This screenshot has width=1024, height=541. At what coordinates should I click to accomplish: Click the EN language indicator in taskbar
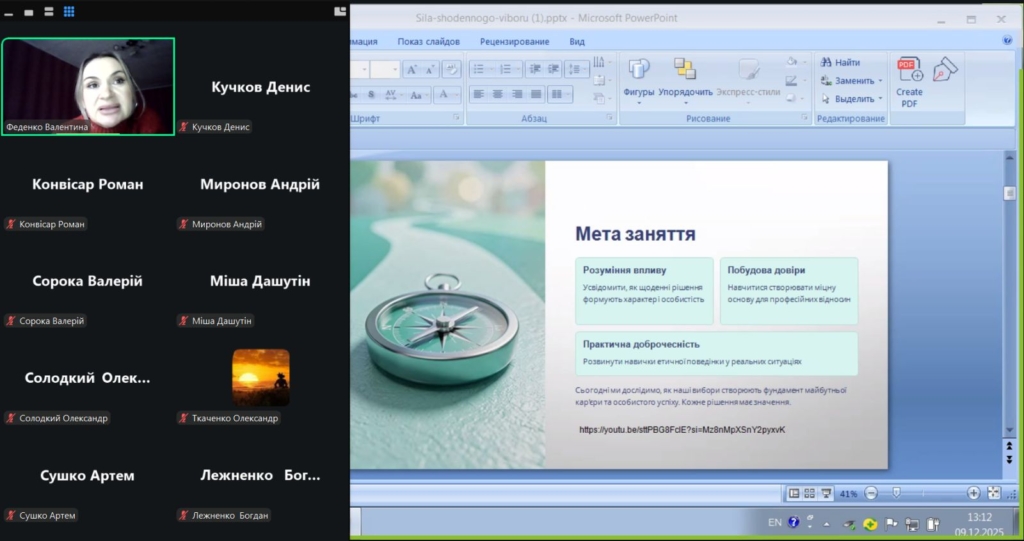tap(775, 522)
